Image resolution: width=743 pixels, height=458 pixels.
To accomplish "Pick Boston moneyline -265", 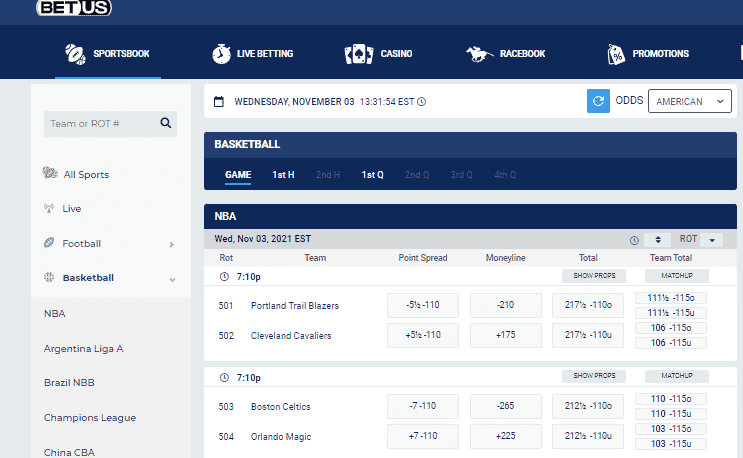I will tap(506, 406).
